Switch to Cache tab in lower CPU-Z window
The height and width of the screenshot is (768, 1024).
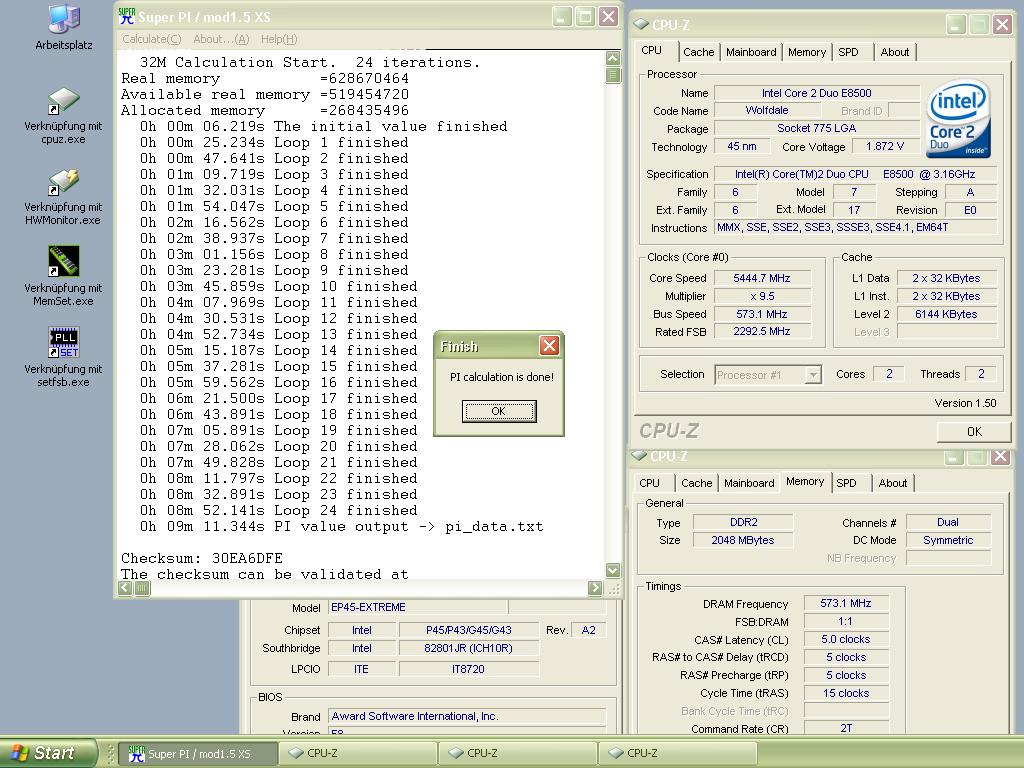[x=697, y=483]
